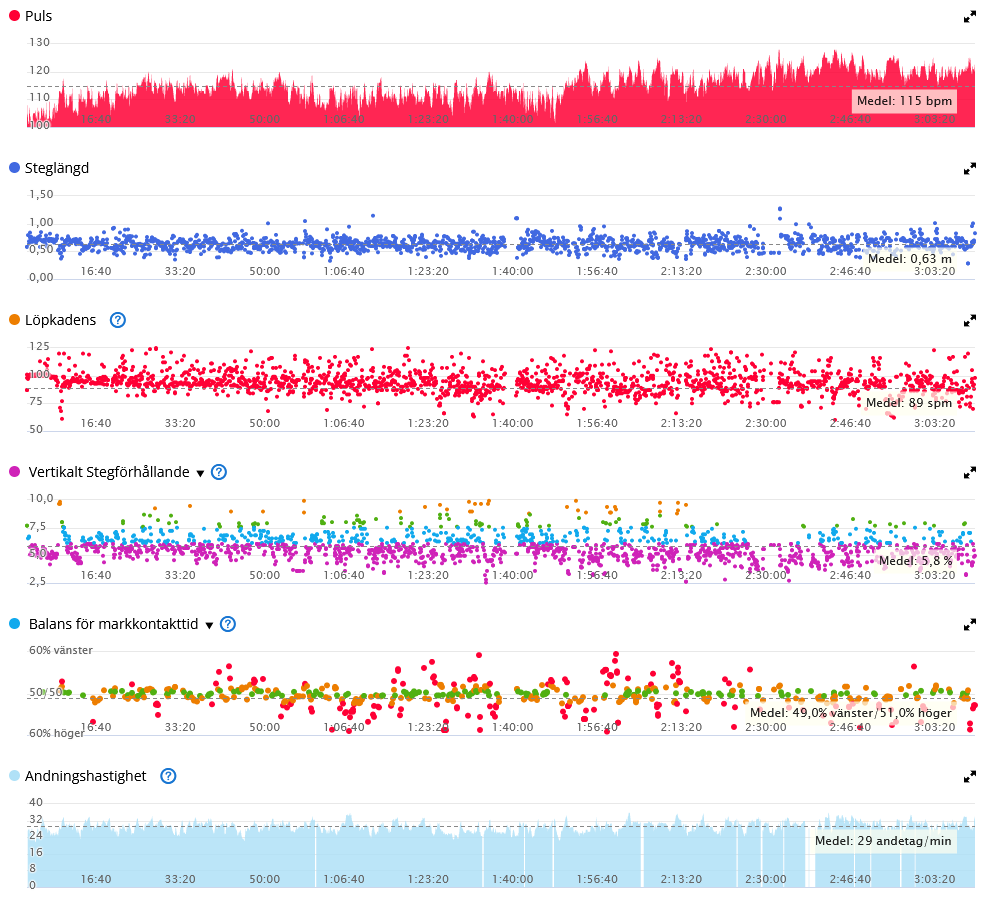The height and width of the screenshot is (897, 989).
Task: Click the 0,00 axis value on Steglängd chart
Action: point(42,278)
